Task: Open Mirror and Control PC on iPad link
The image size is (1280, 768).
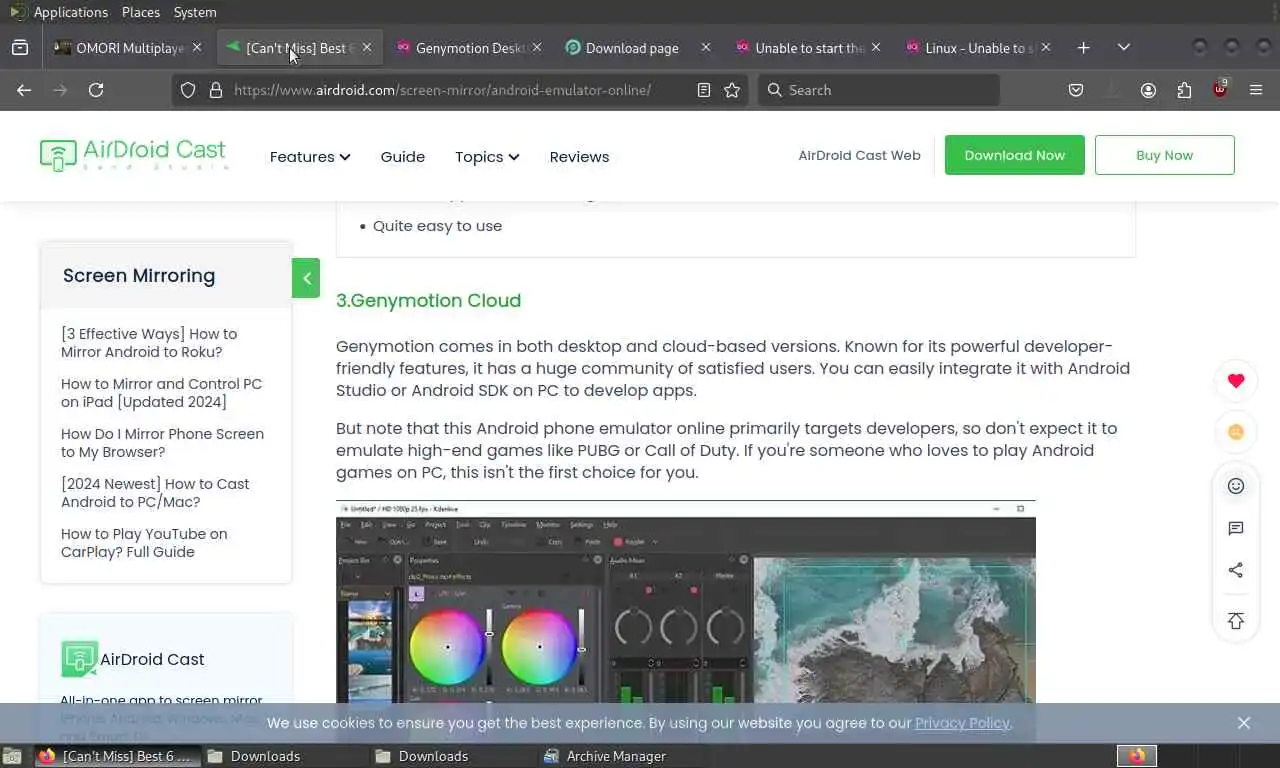Action: pyautogui.click(x=161, y=393)
